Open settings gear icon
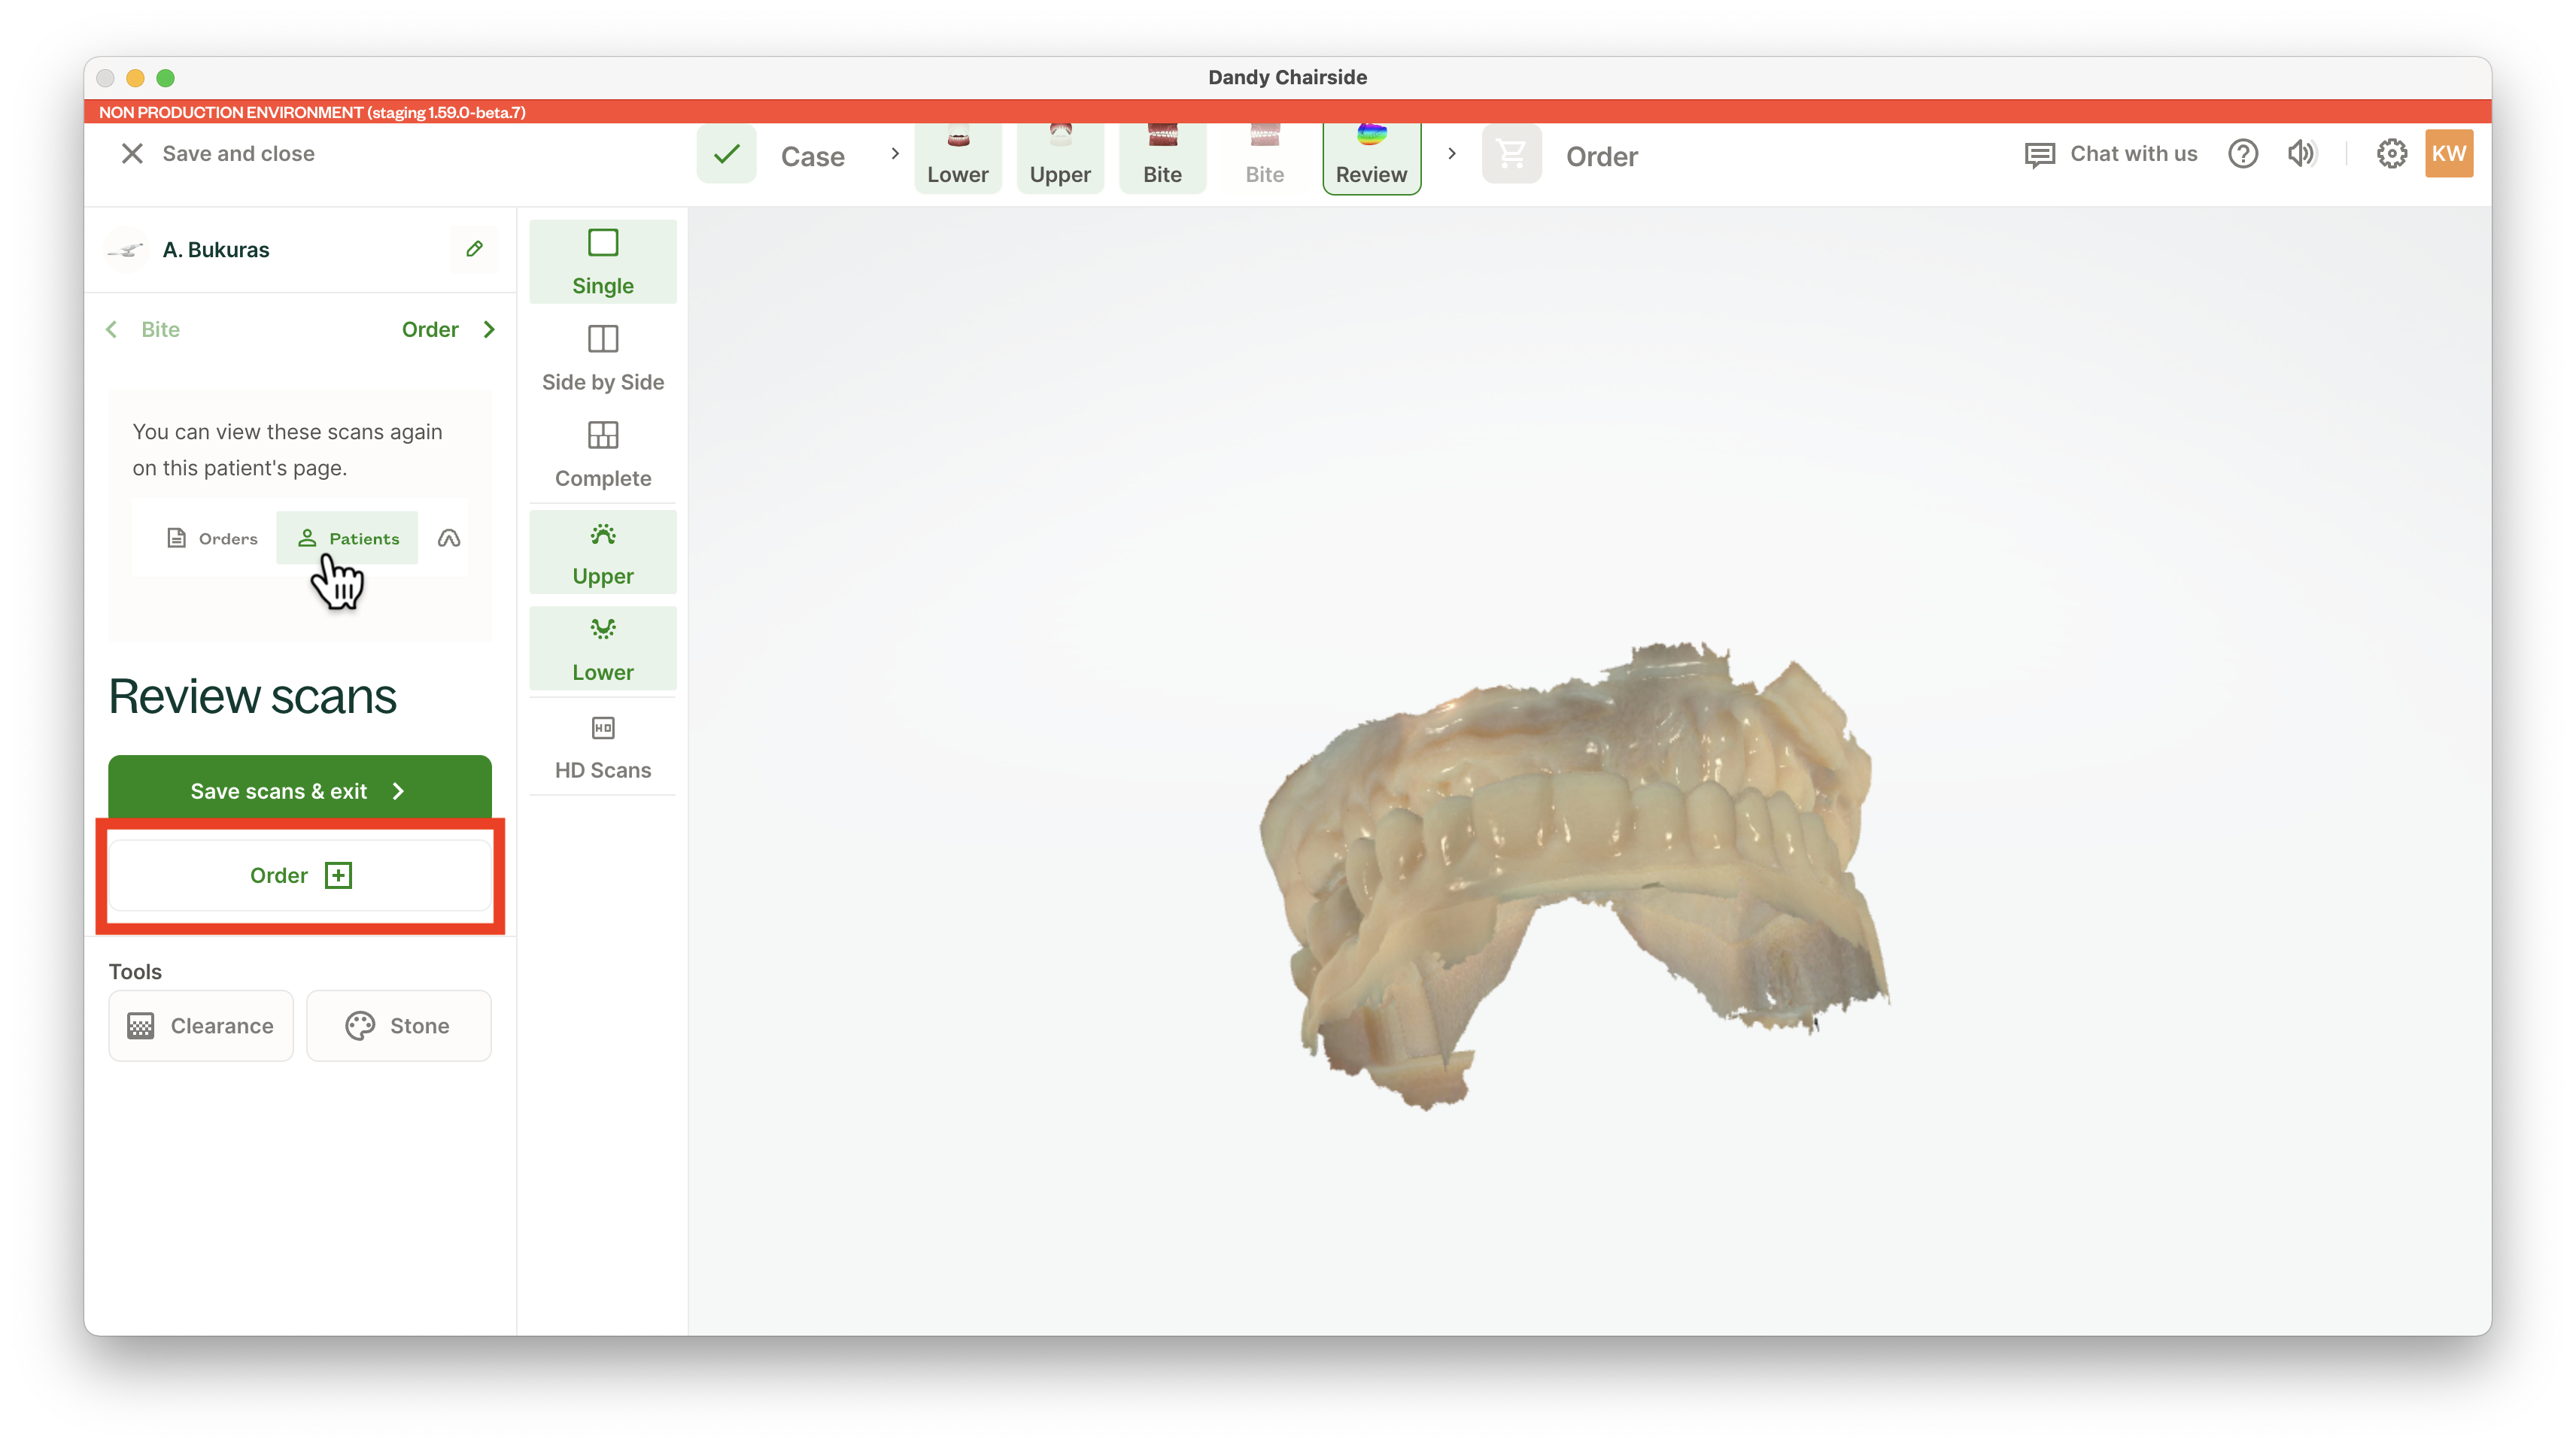The image size is (2576, 1447). click(x=2391, y=154)
